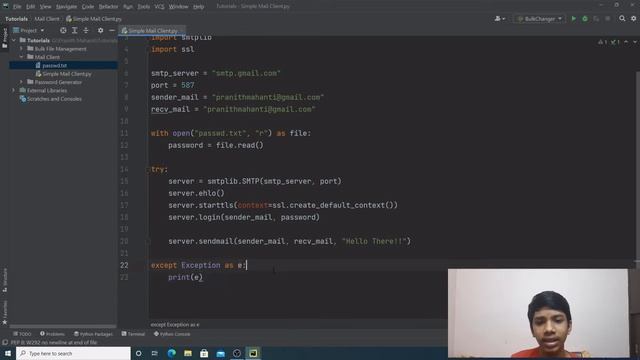Collapse the try block fold marker

149,169
